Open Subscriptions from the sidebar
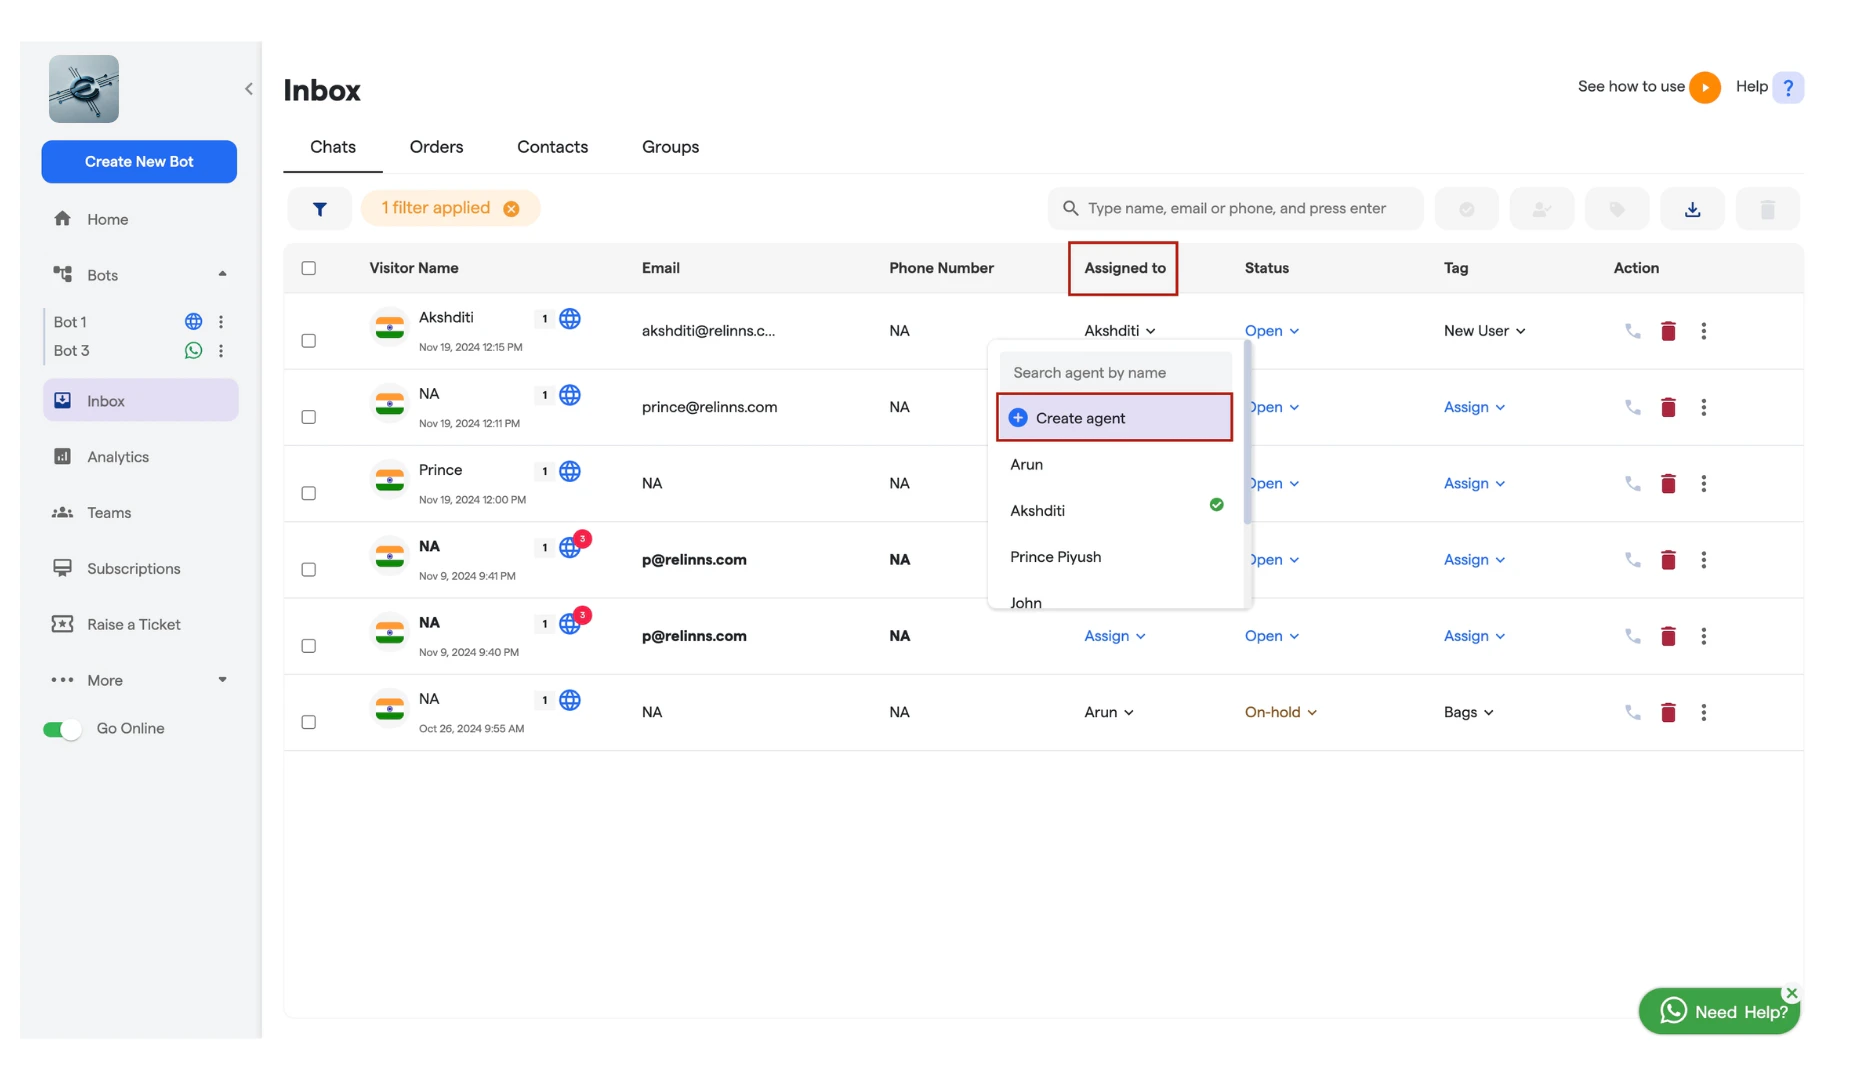 (133, 569)
